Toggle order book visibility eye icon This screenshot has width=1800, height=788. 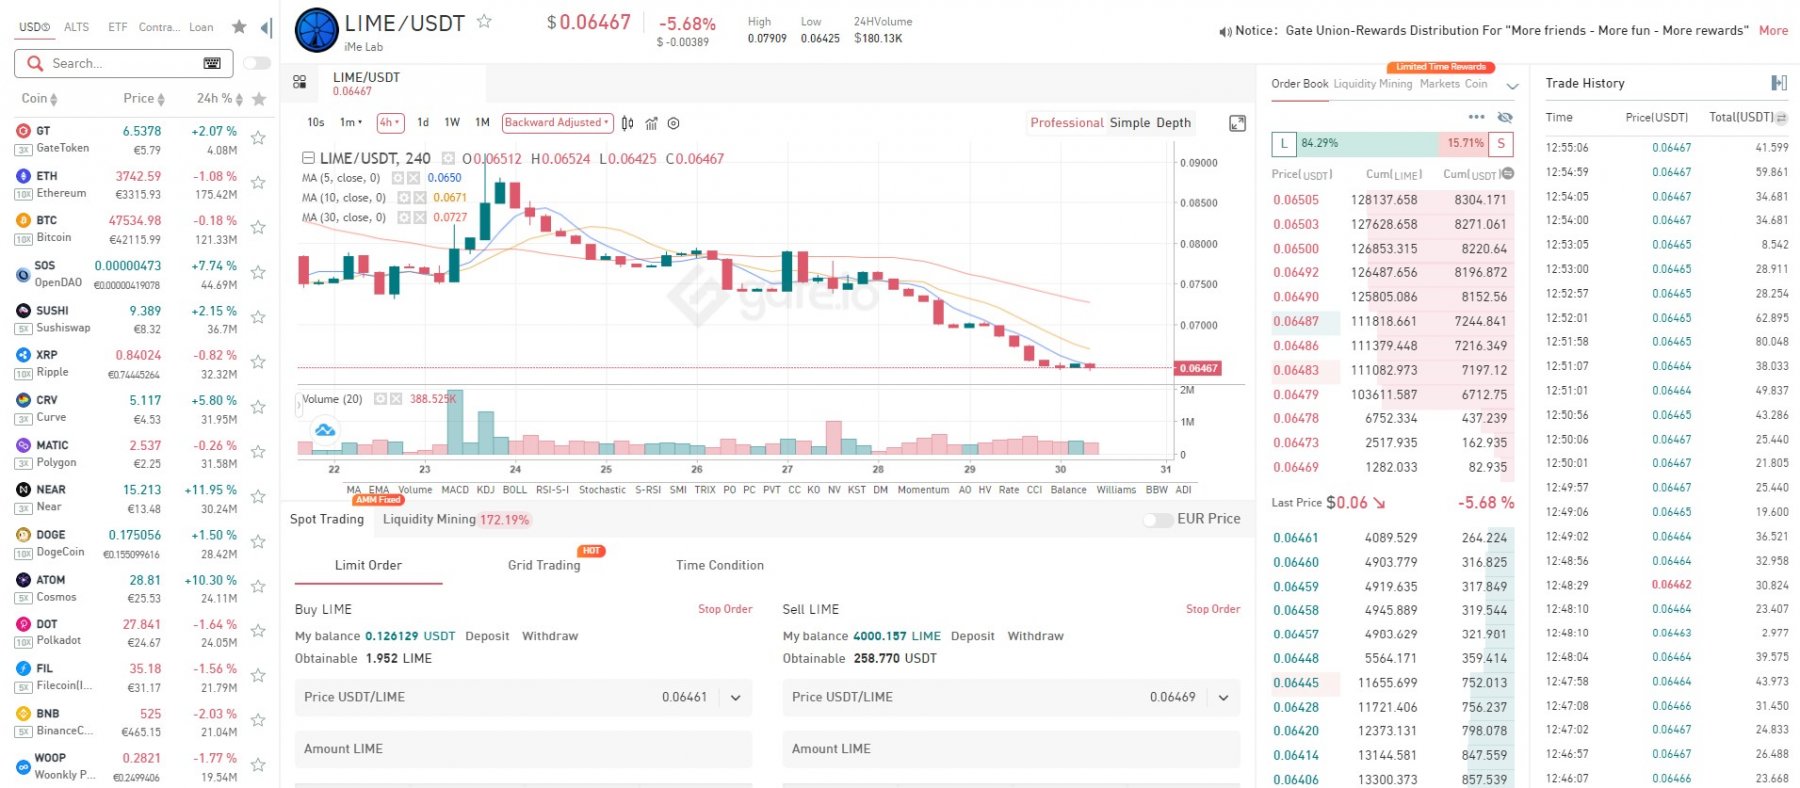tap(1504, 117)
